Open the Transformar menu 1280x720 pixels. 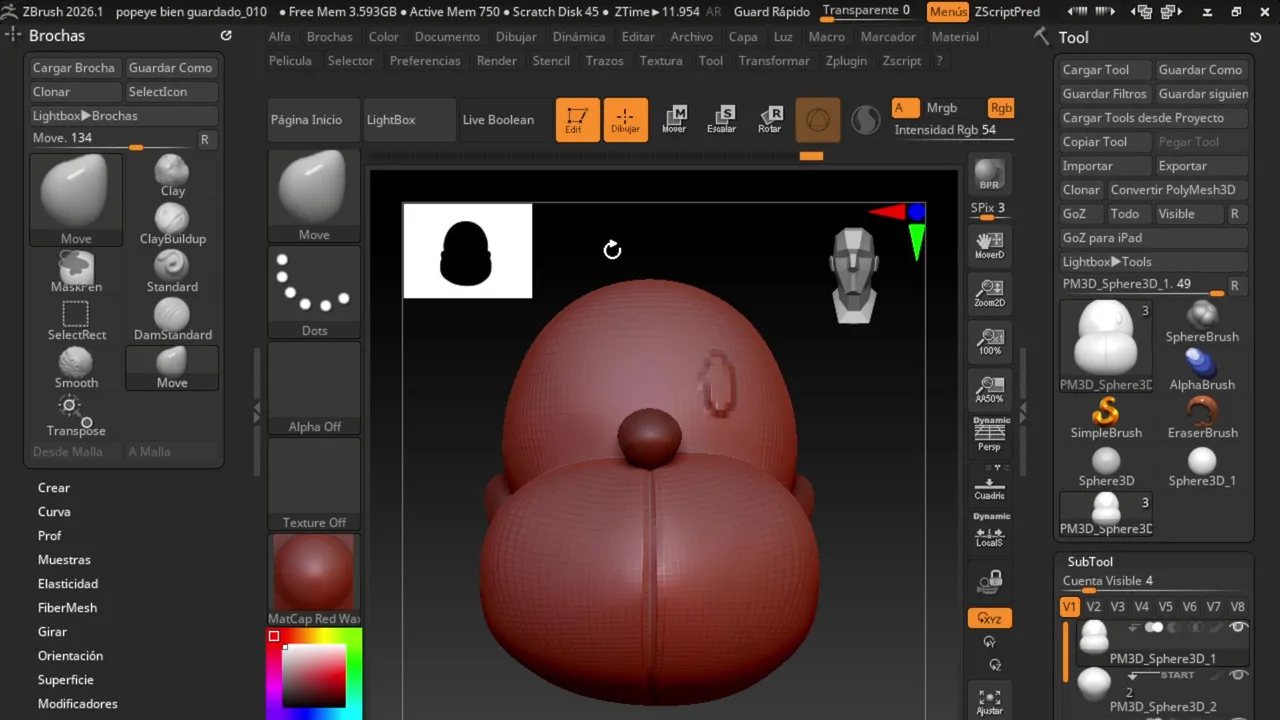pyautogui.click(x=774, y=61)
